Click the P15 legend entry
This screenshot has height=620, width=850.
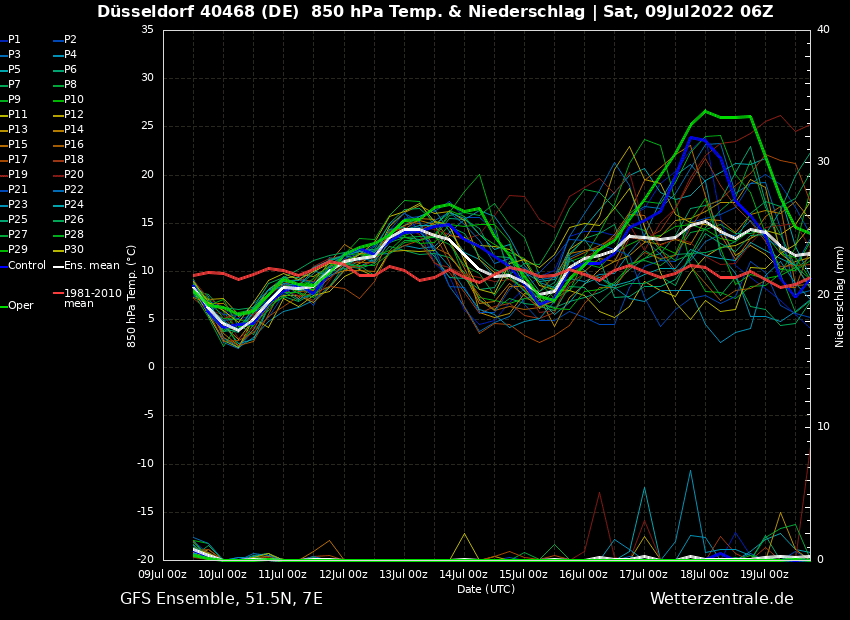[x=18, y=145]
